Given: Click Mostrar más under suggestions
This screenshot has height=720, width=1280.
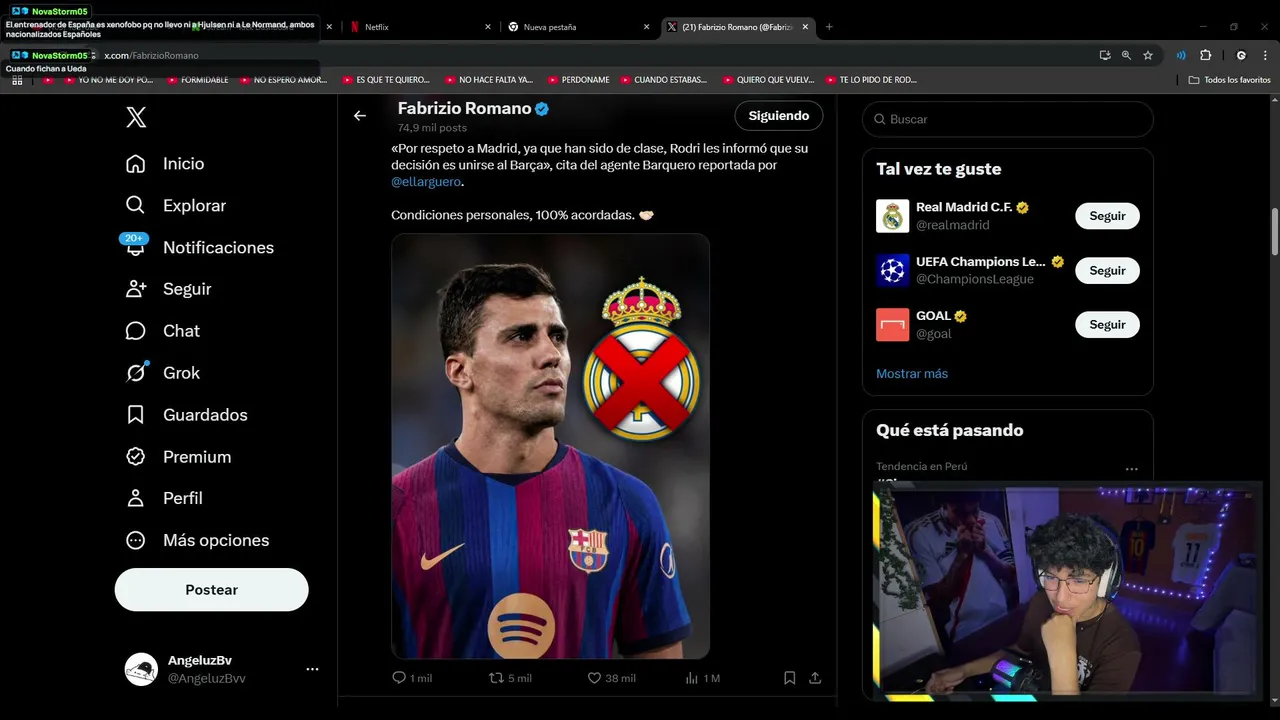Looking at the screenshot, I should pos(912,374).
